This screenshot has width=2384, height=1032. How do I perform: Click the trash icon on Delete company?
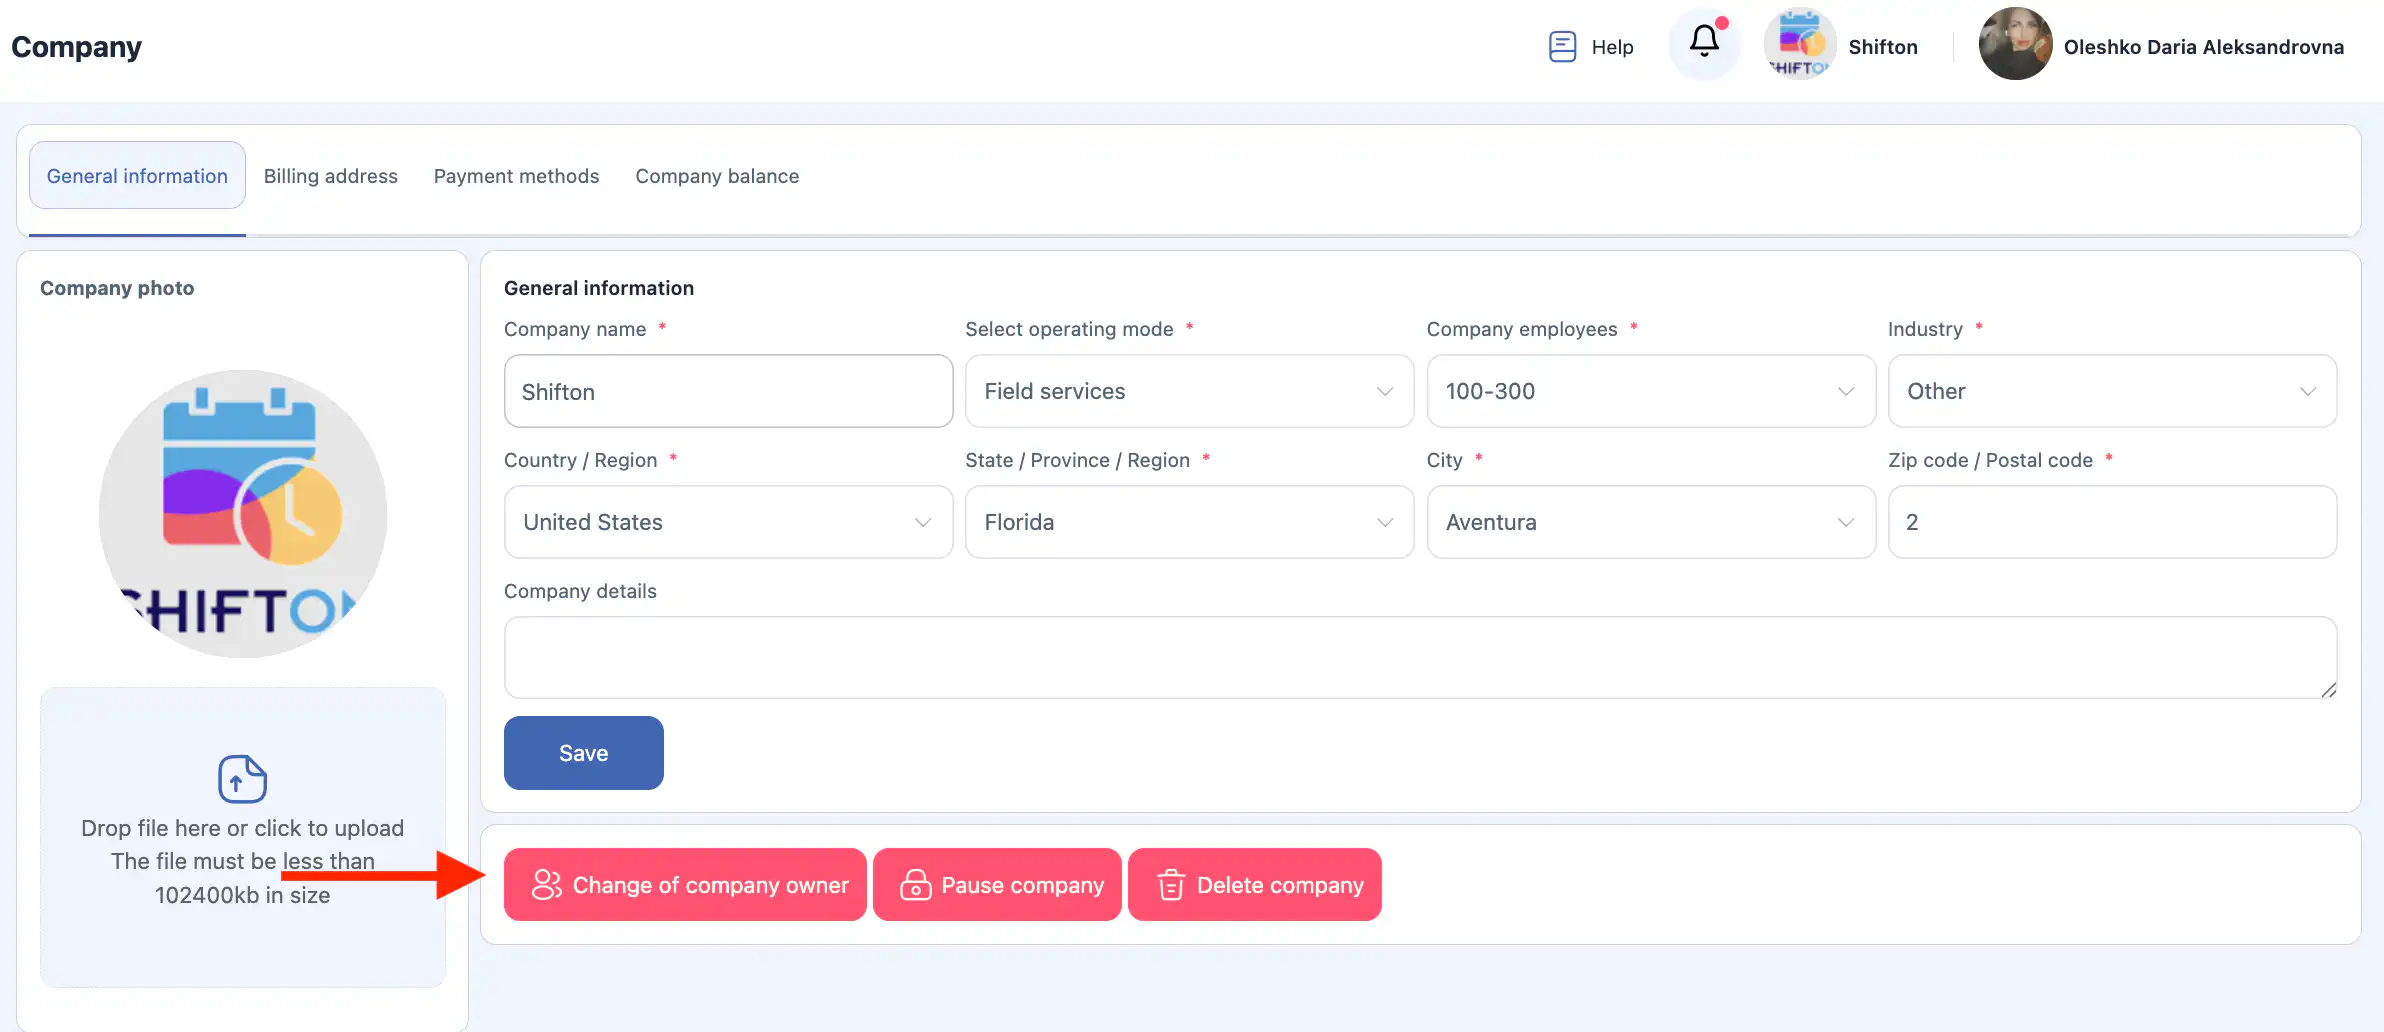tap(1170, 885)
